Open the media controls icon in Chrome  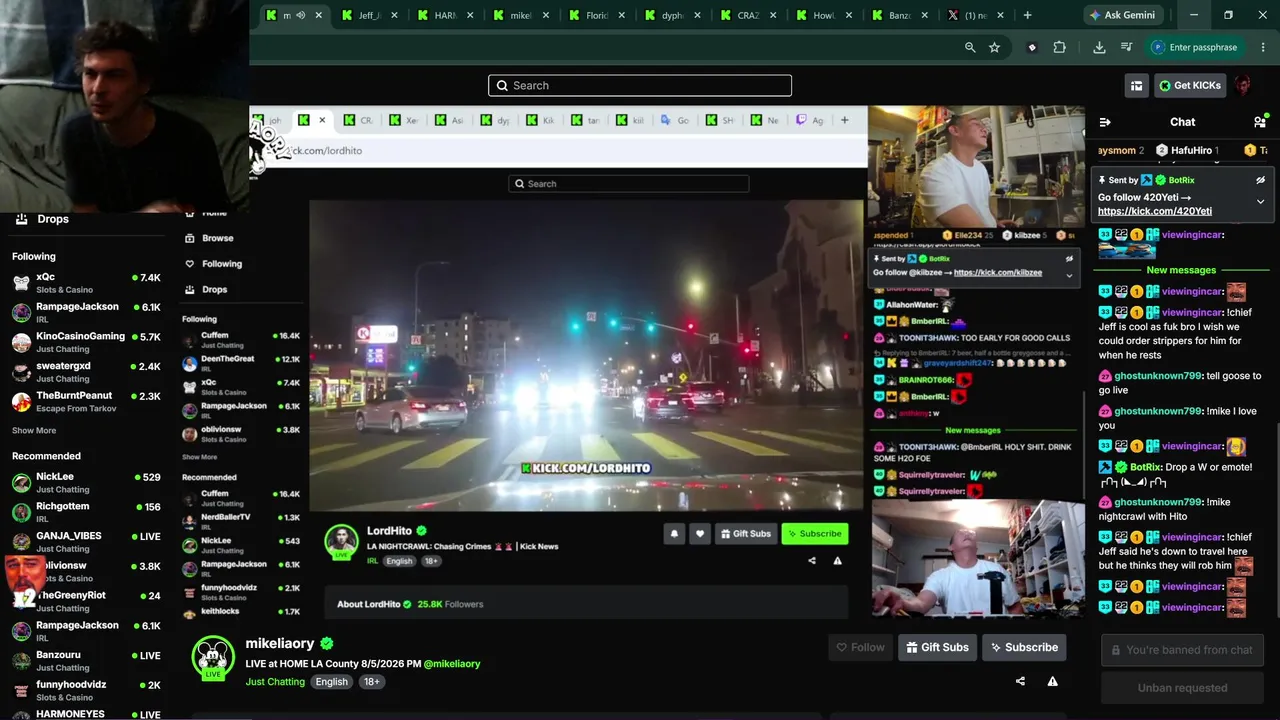coord(1127,47)
